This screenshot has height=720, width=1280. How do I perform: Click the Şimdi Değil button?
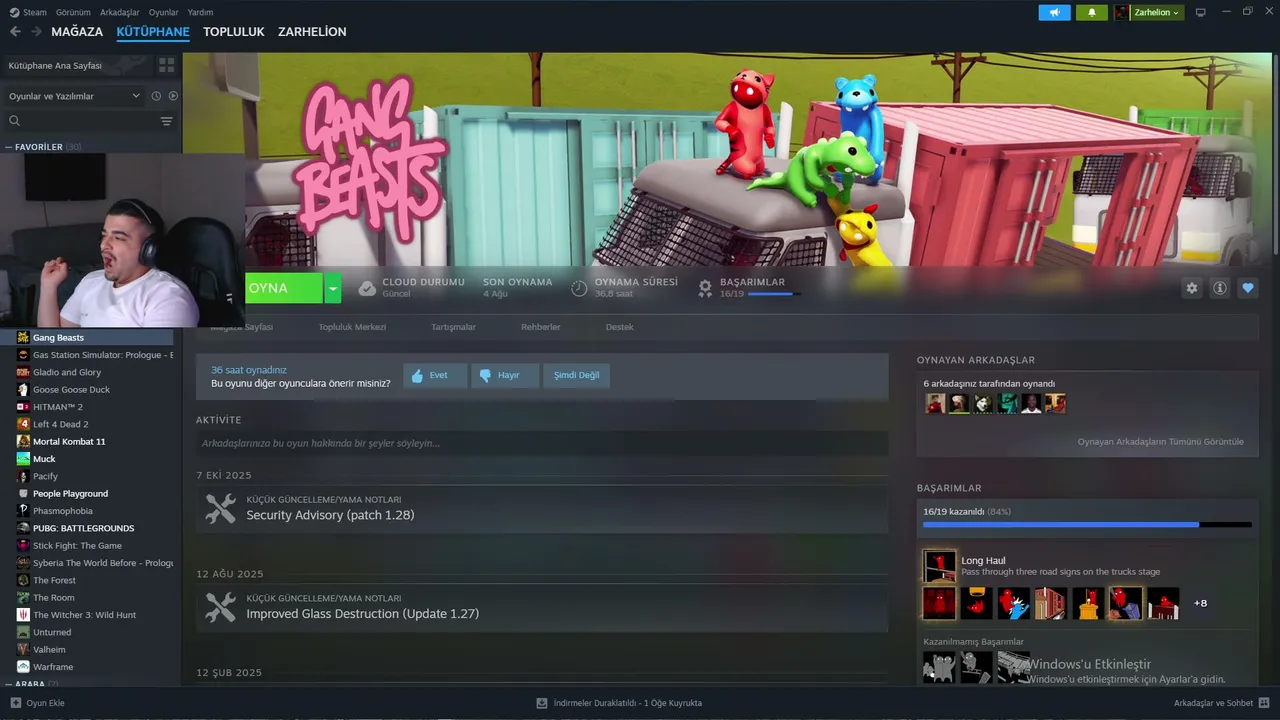pos(577,375)
